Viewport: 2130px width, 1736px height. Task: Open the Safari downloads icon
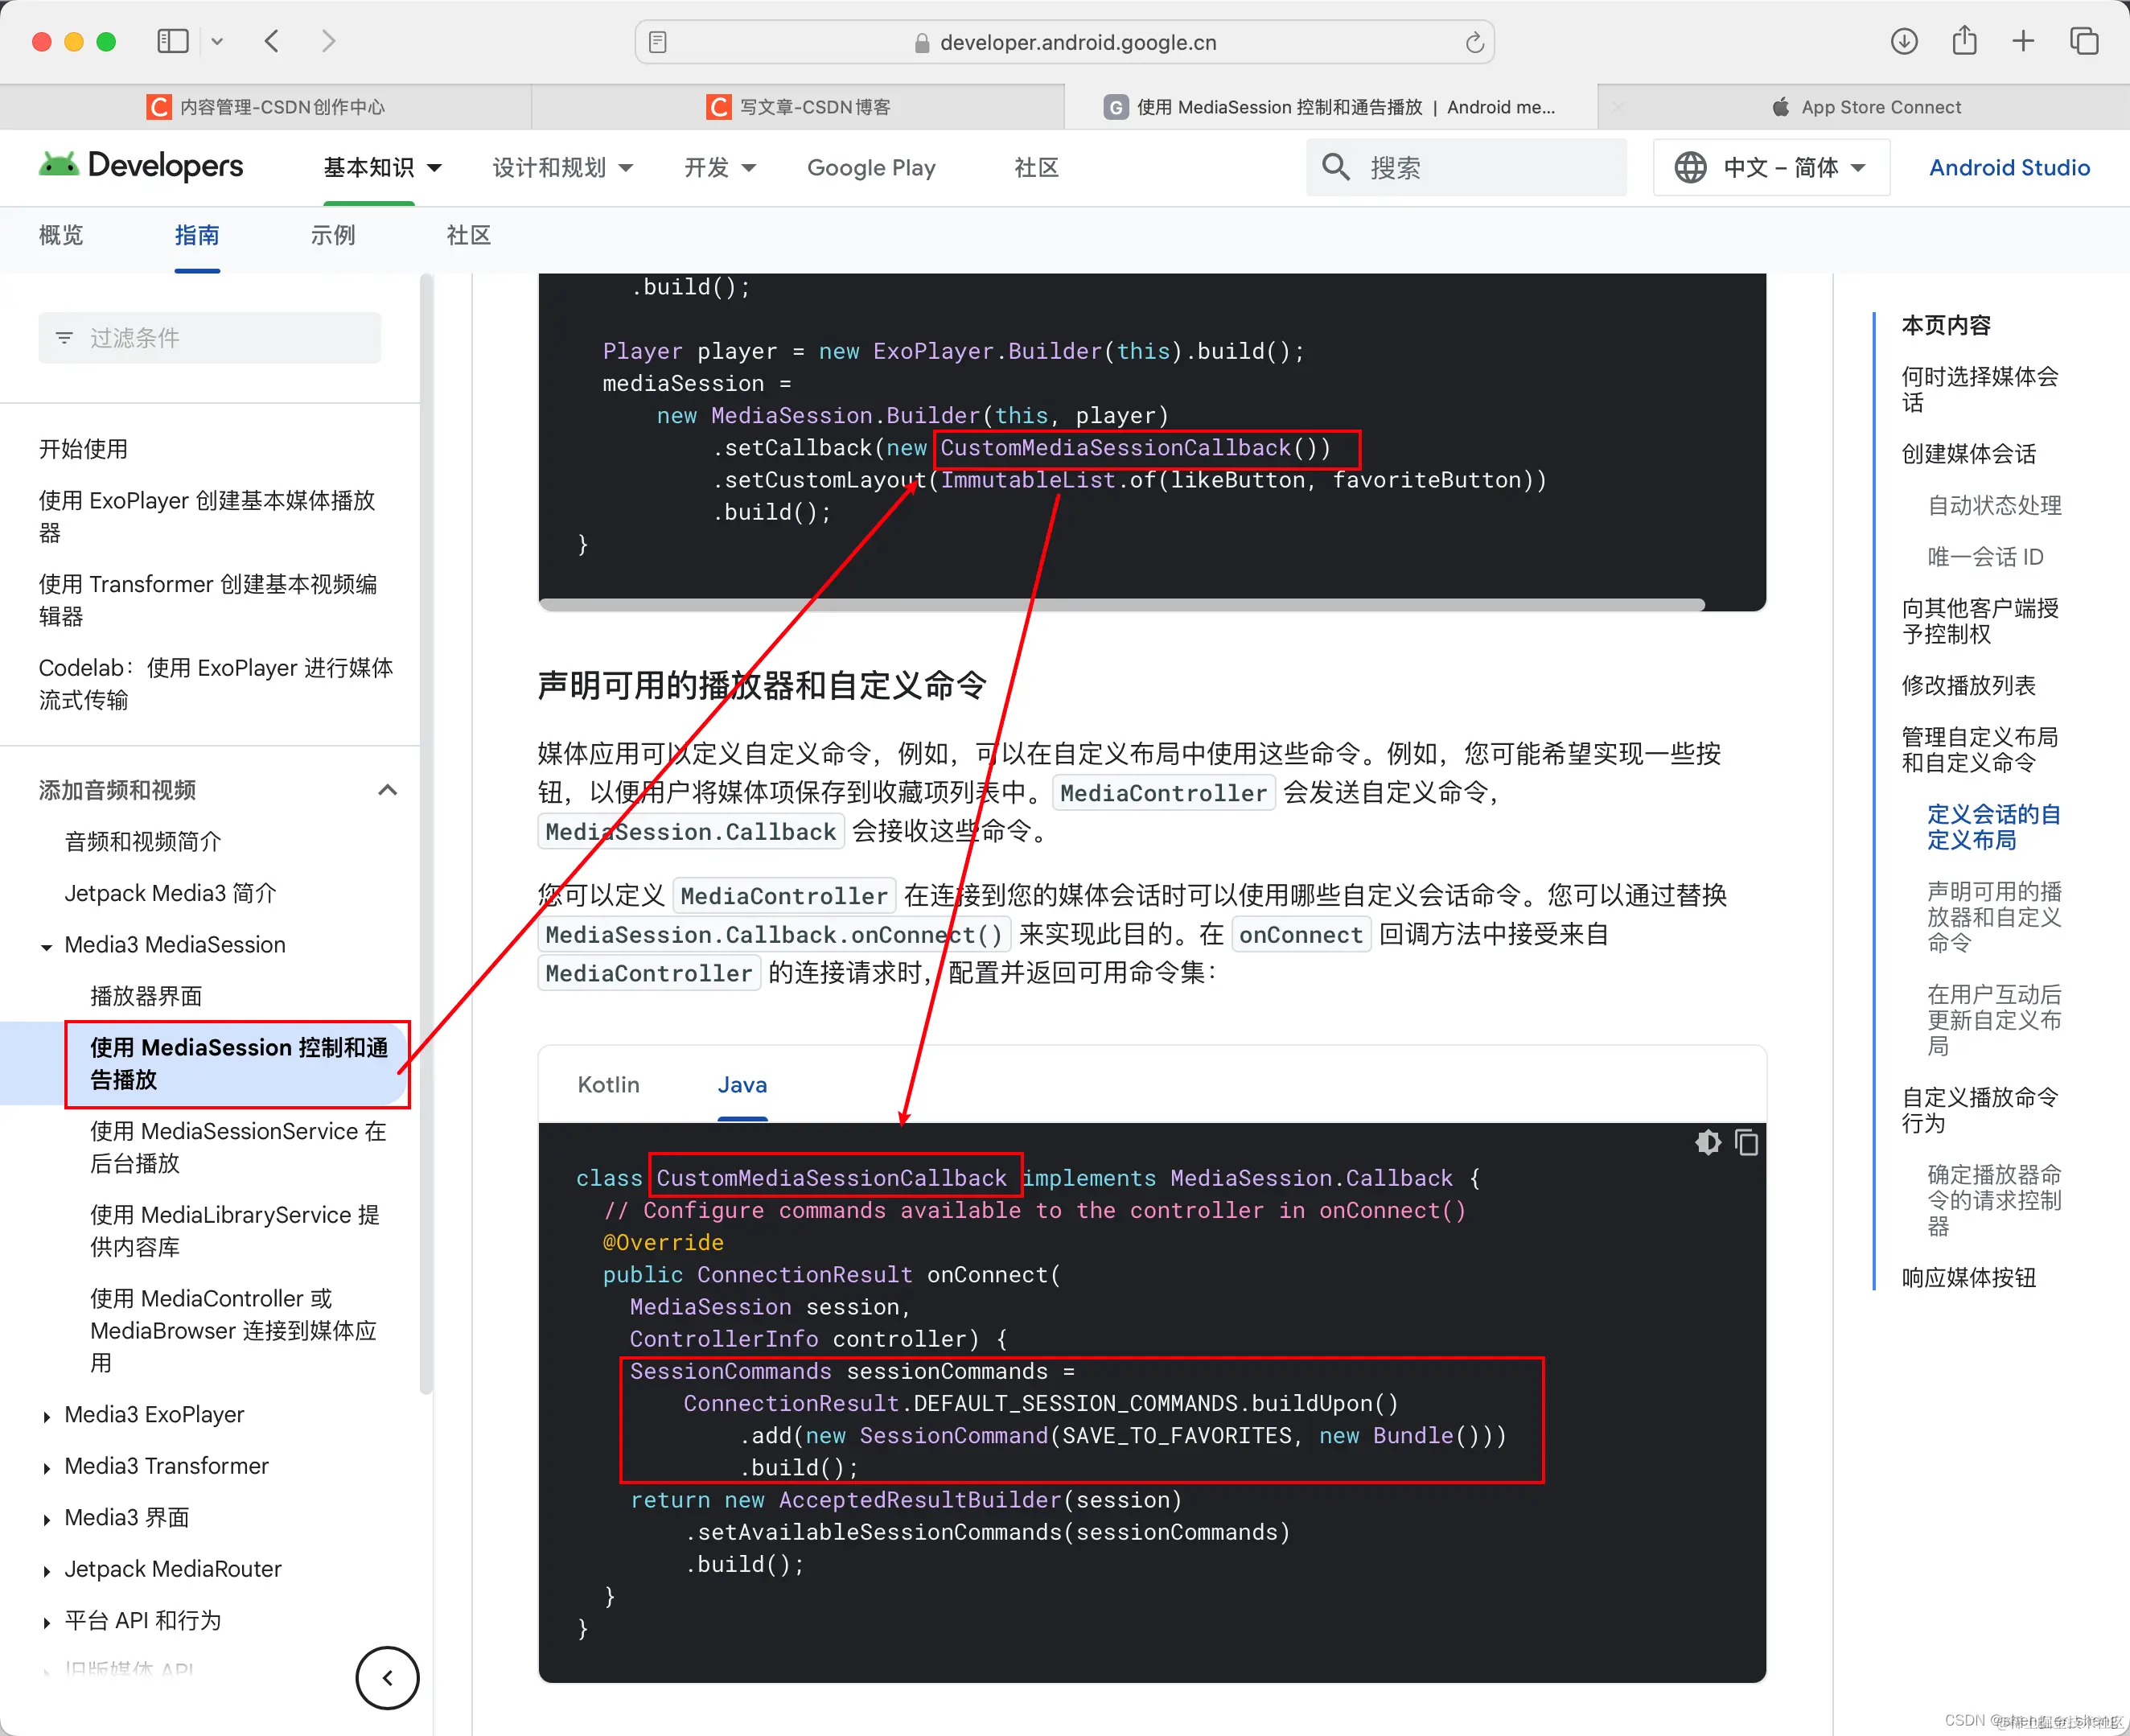1904,41
